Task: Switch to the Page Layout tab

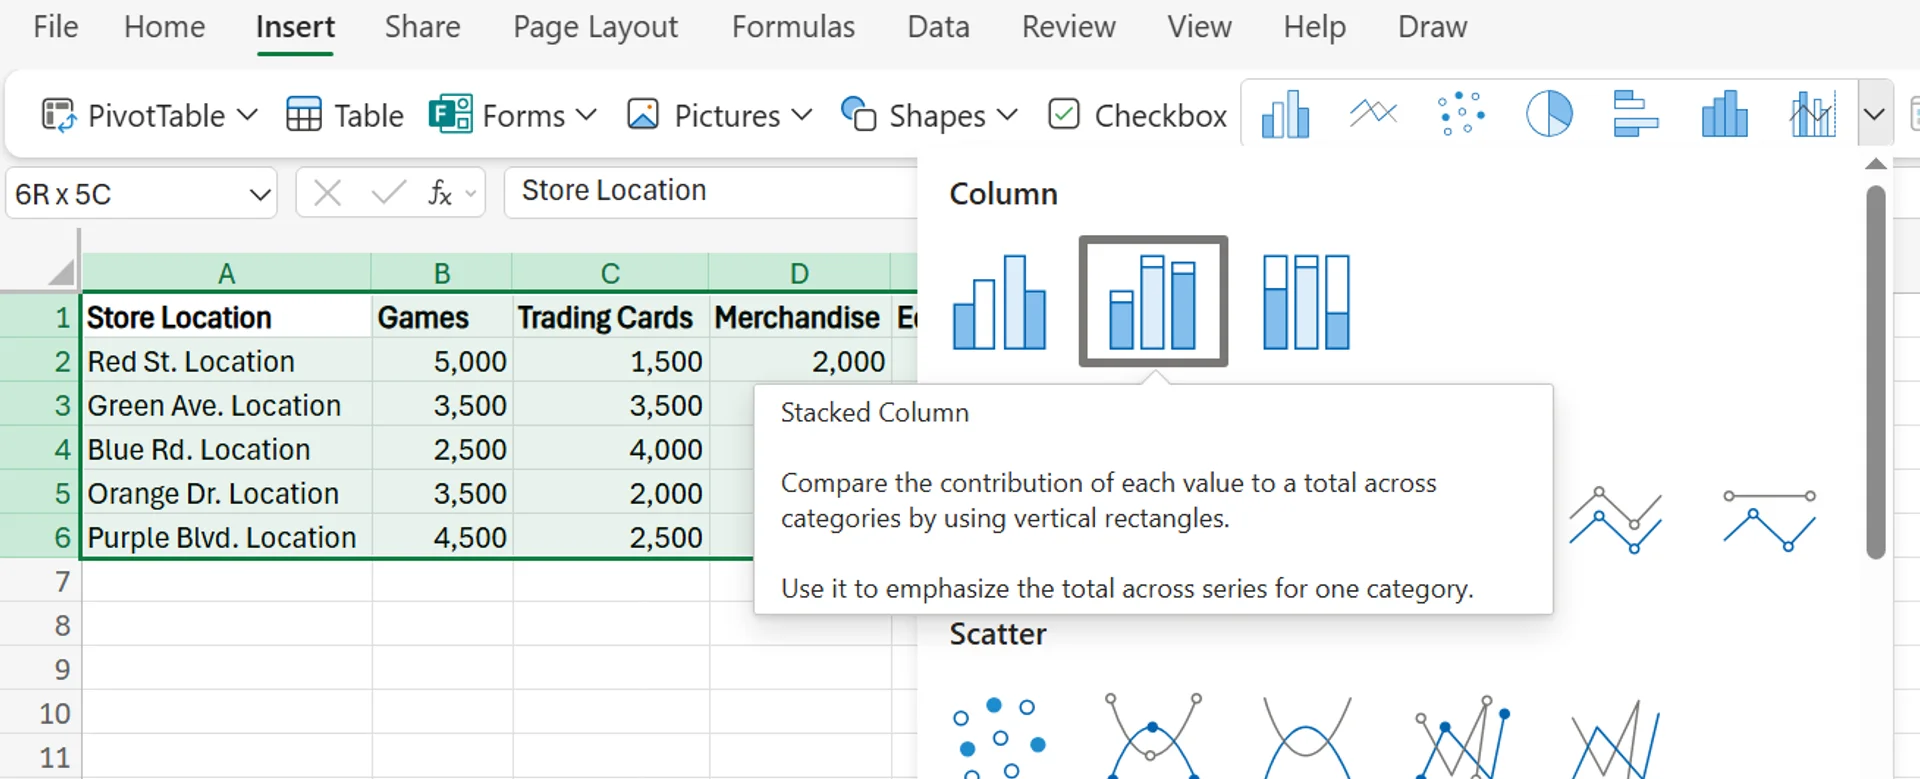Action: (x=595, y=27)
